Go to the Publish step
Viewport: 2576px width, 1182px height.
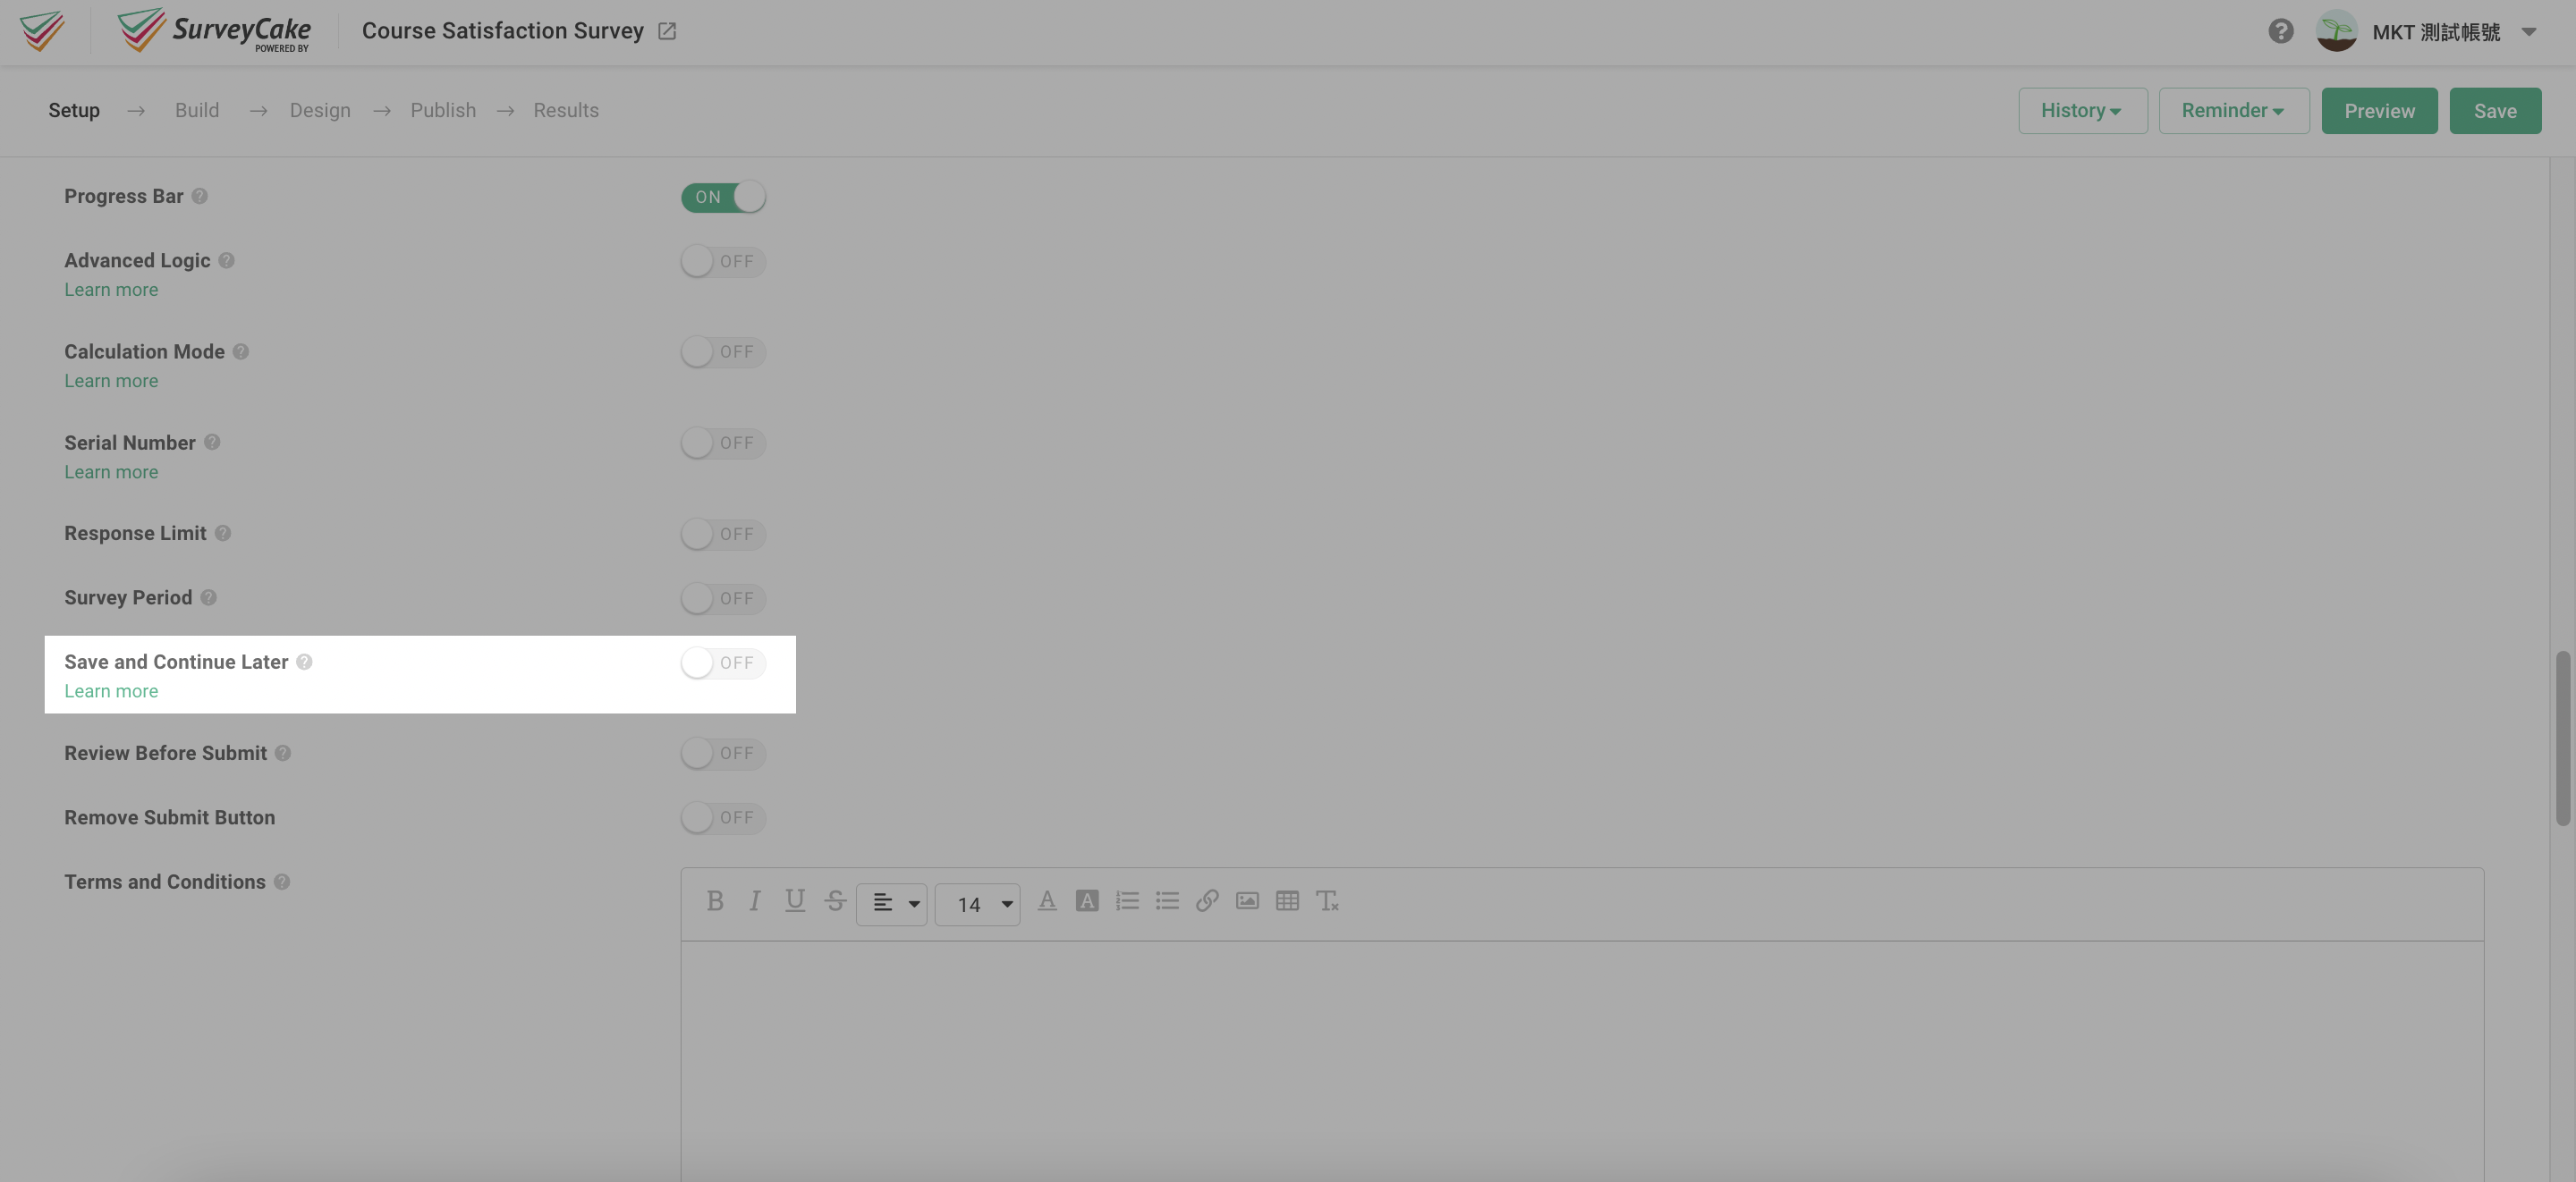click(443, 110)
